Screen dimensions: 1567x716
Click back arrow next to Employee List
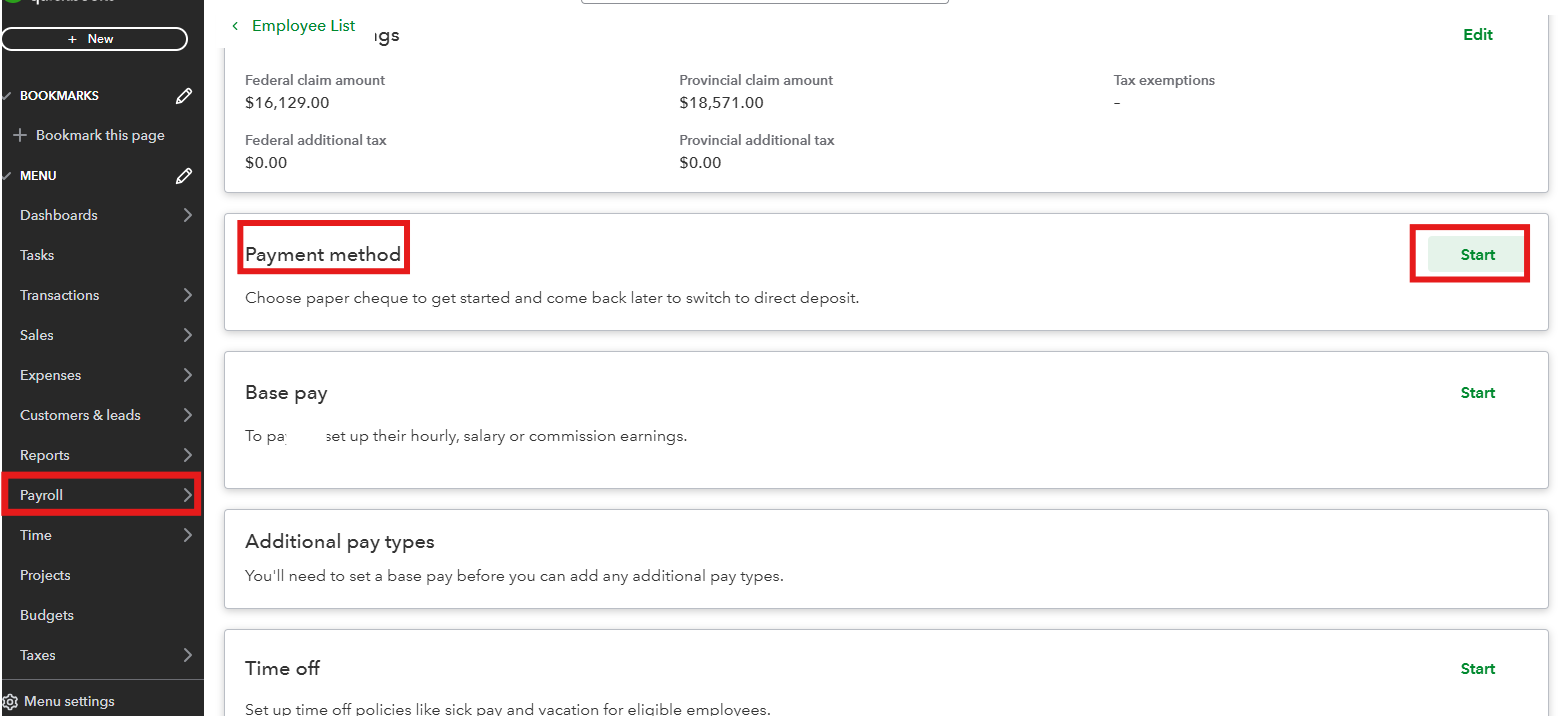click(235, 26)
